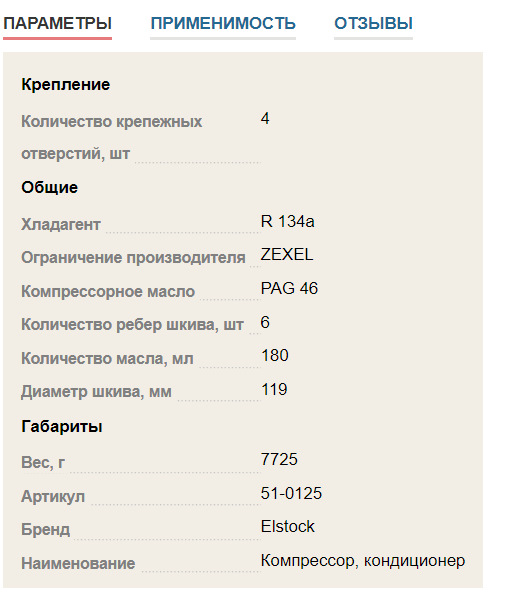The height and width of the screenshot is (611, 511).
Task: Open the ОТЗЫВЫ reviews tab
Action: [x=373, y=23]
